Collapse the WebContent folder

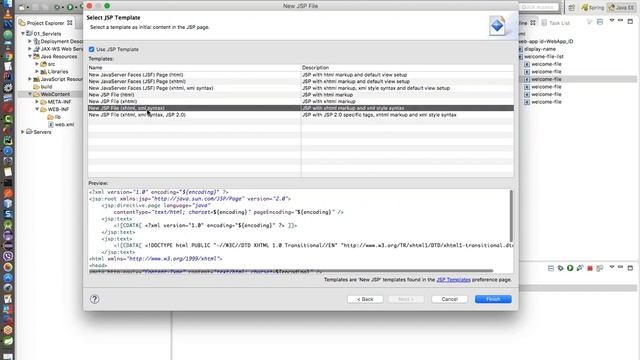coord(30,94)
